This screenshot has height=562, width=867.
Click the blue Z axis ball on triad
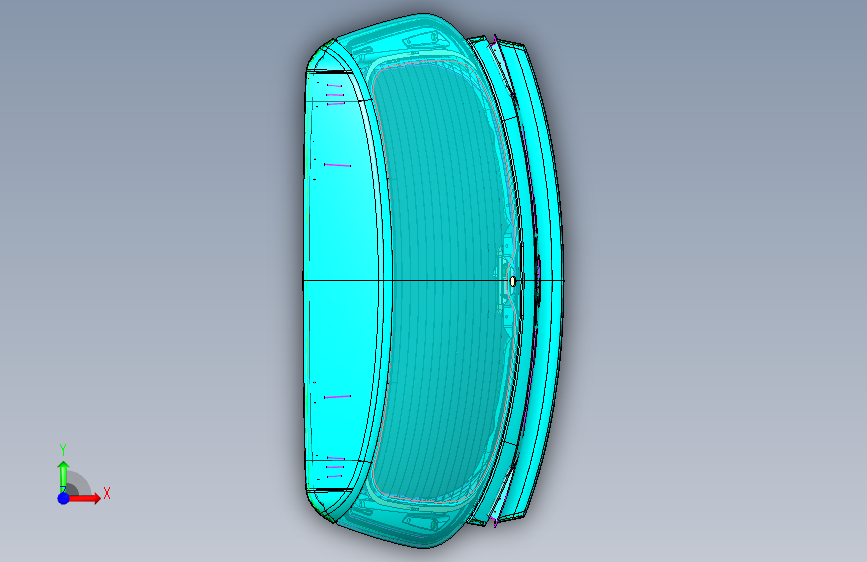click(63, 498)
